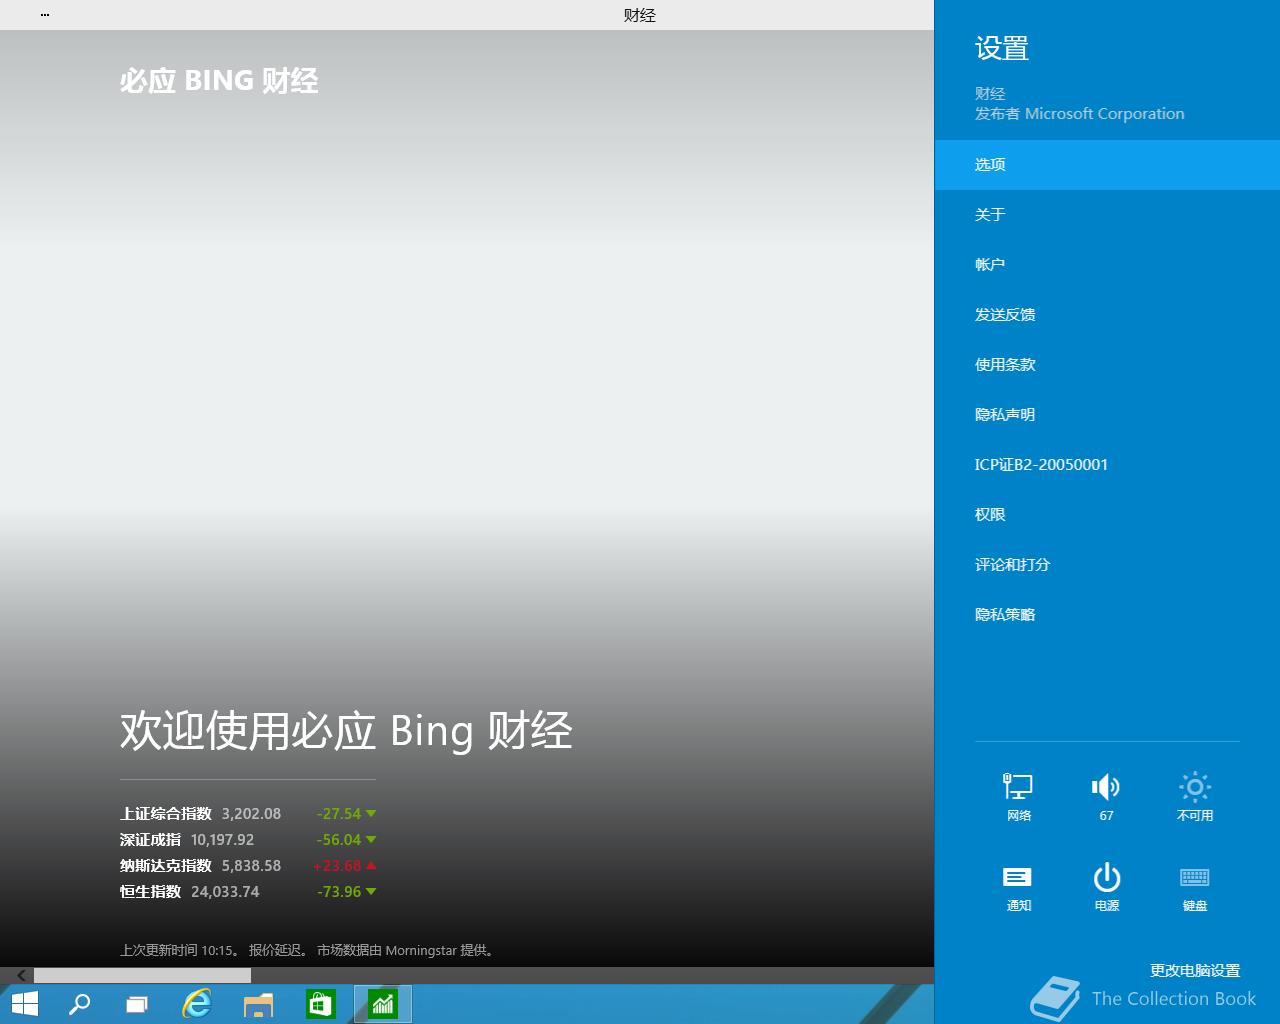
Task: Select the 深证成指 index row
Action: pos(248,840)
